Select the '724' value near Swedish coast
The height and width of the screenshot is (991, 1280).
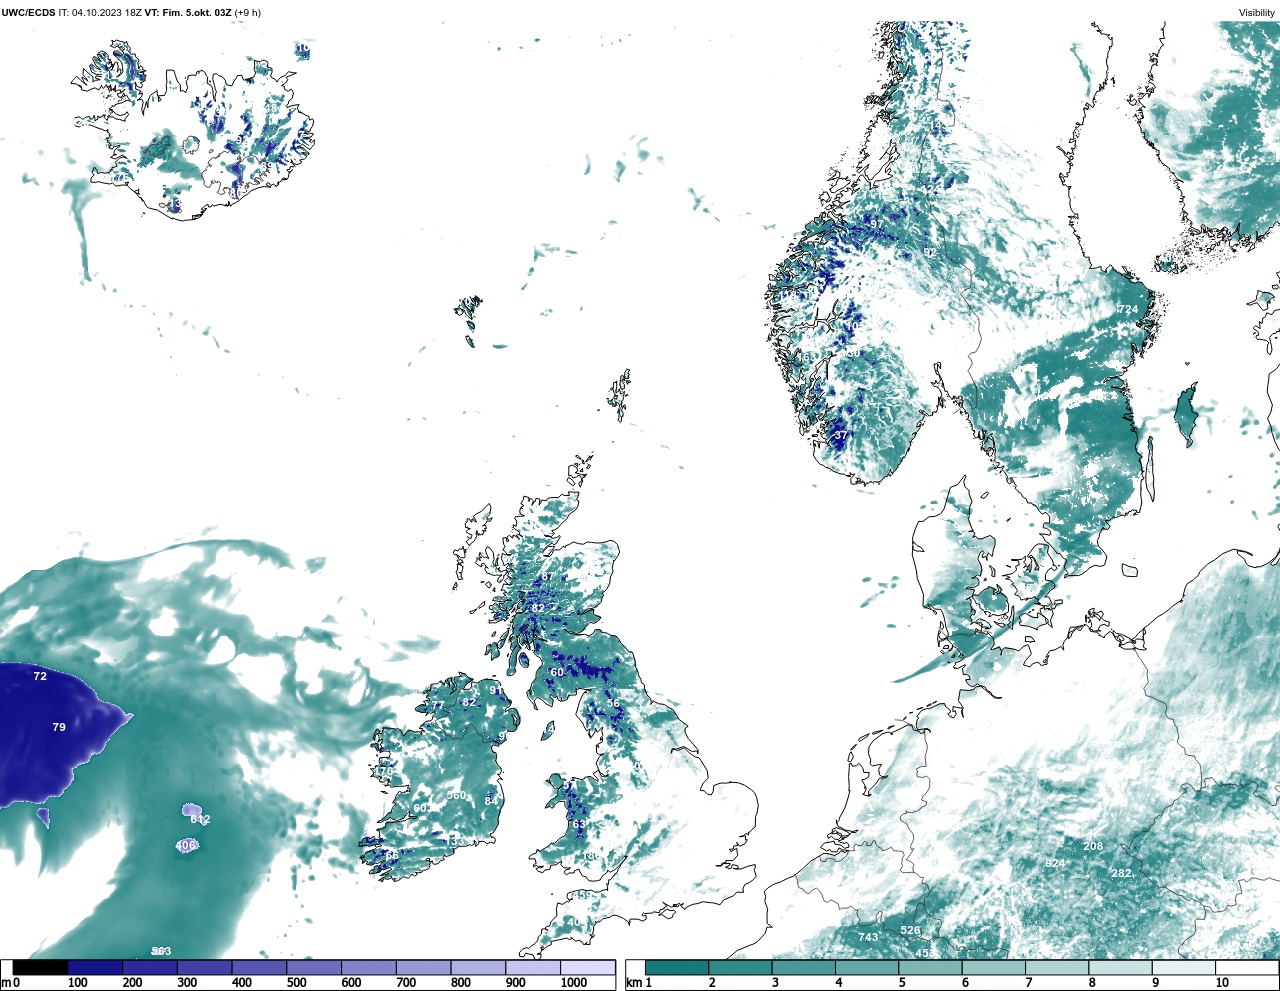pyautogui.click(x=1128, y=310)
